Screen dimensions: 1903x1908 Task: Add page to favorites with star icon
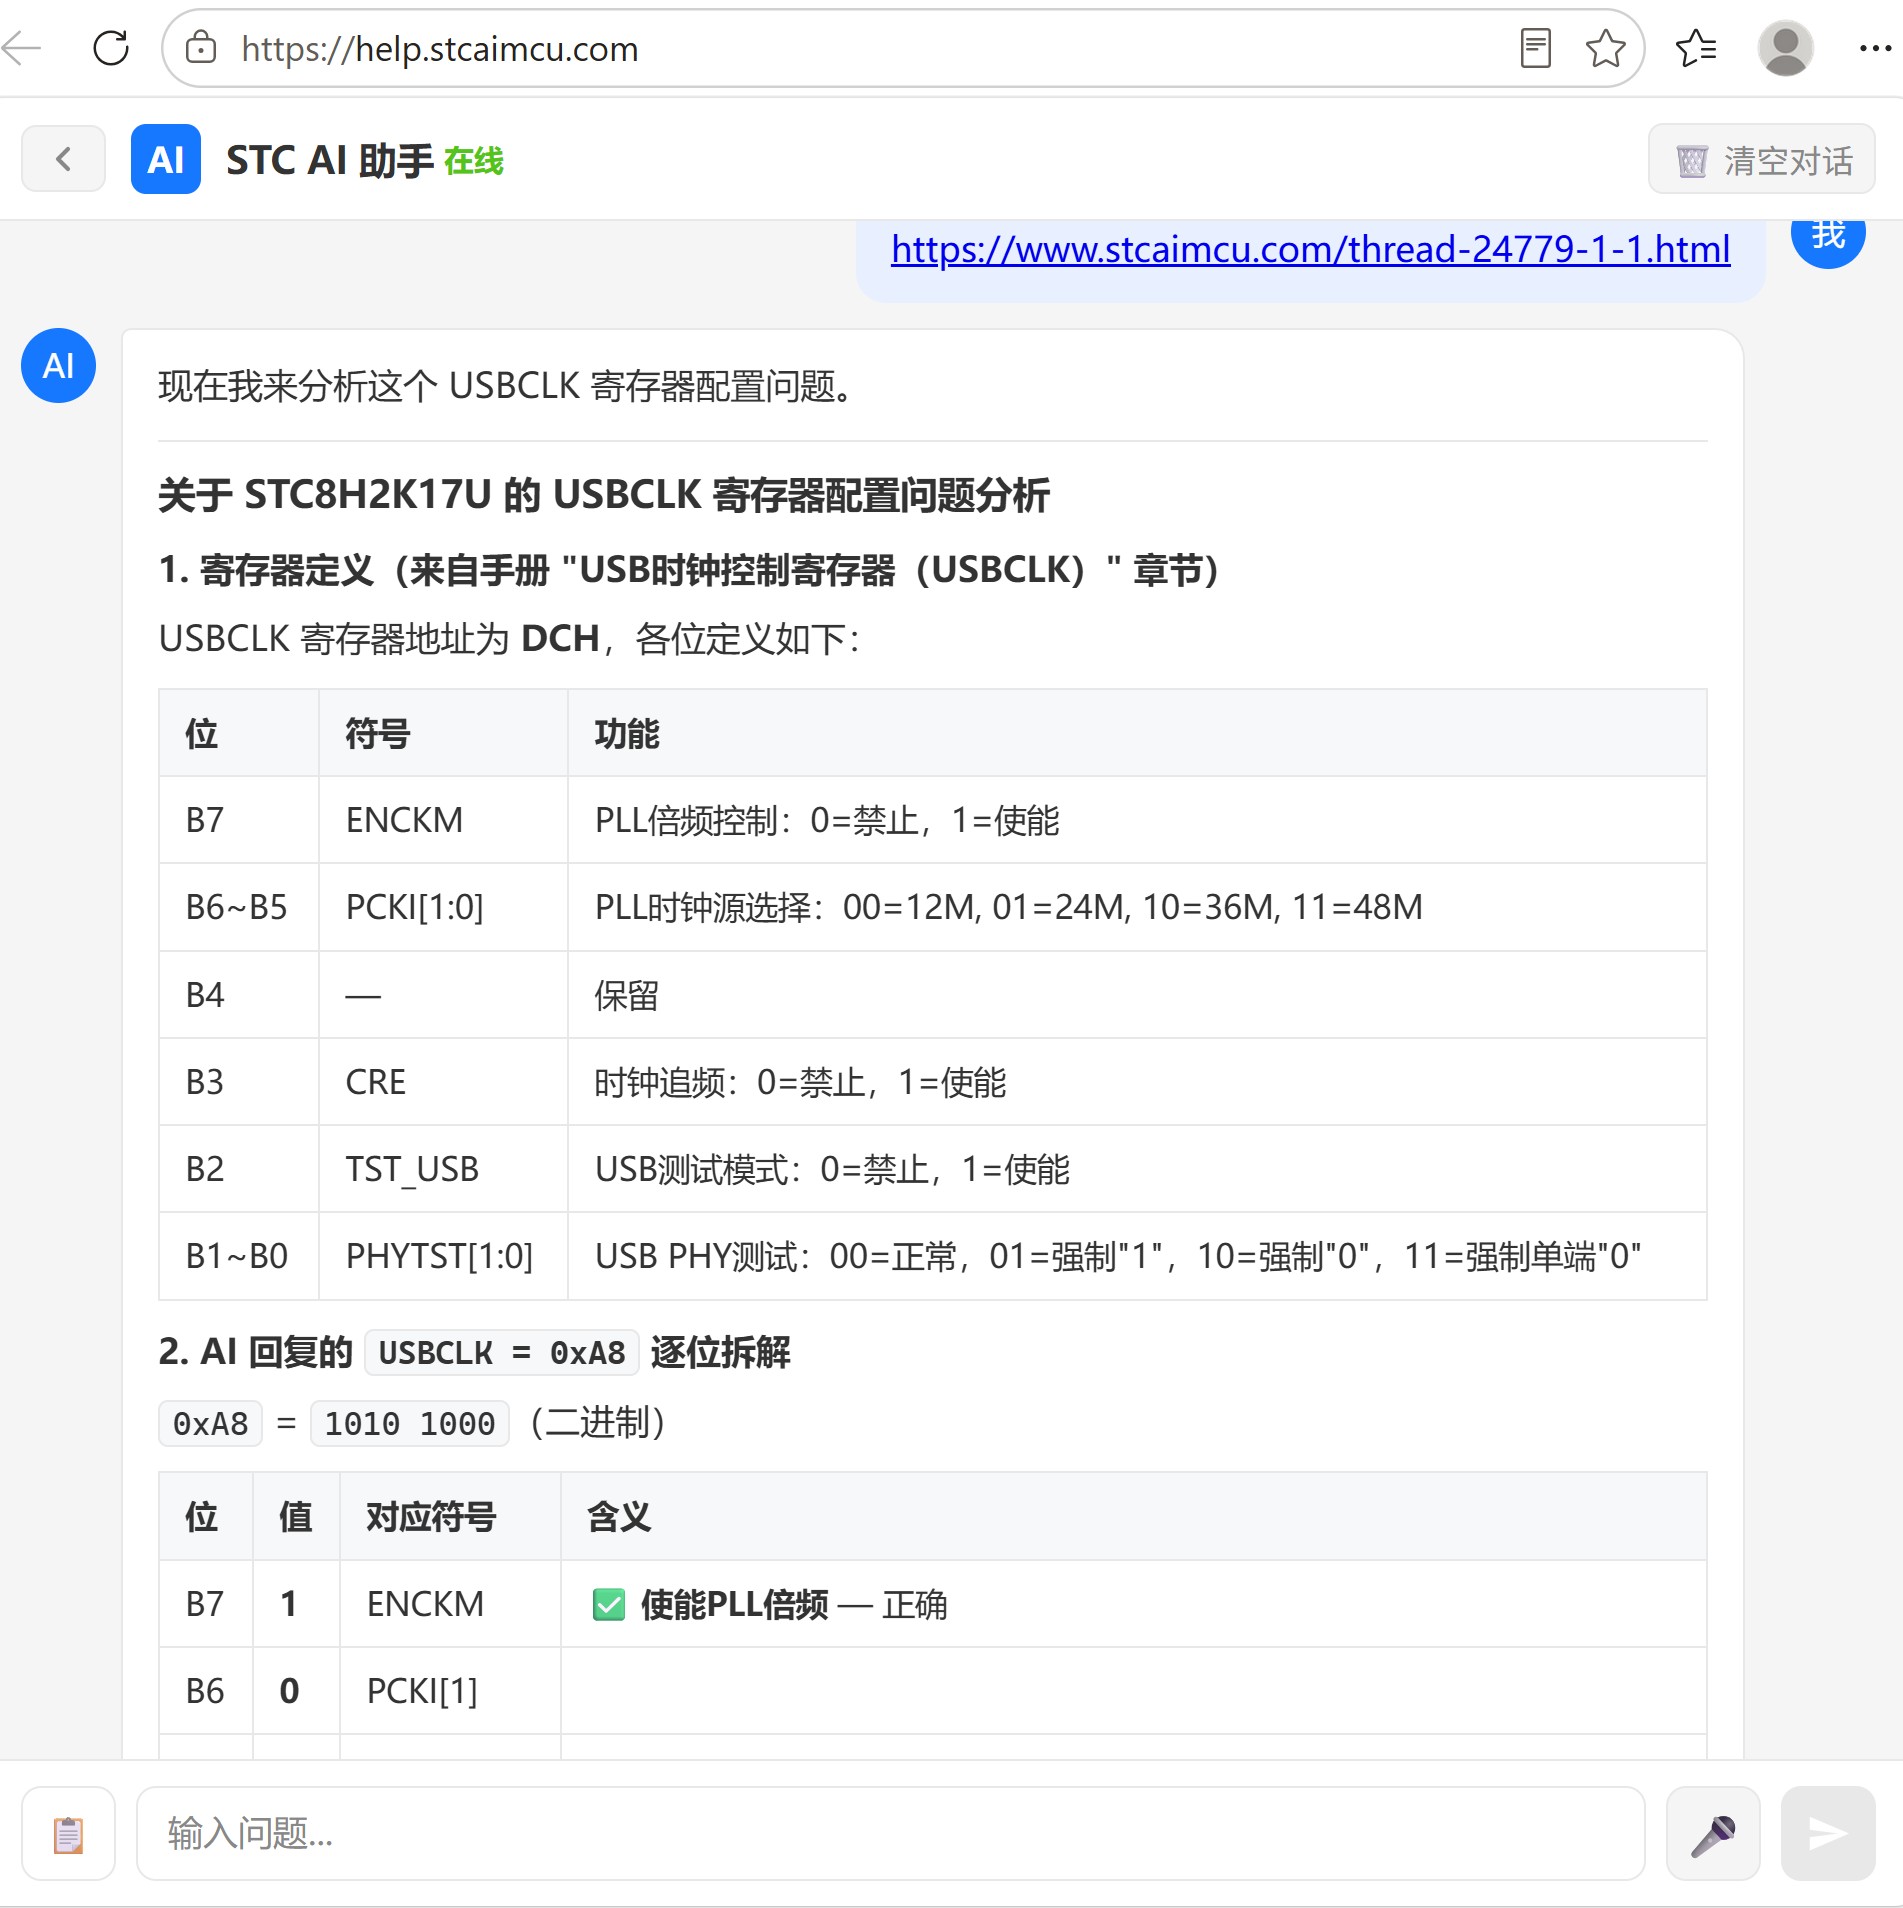(1605, 48)
